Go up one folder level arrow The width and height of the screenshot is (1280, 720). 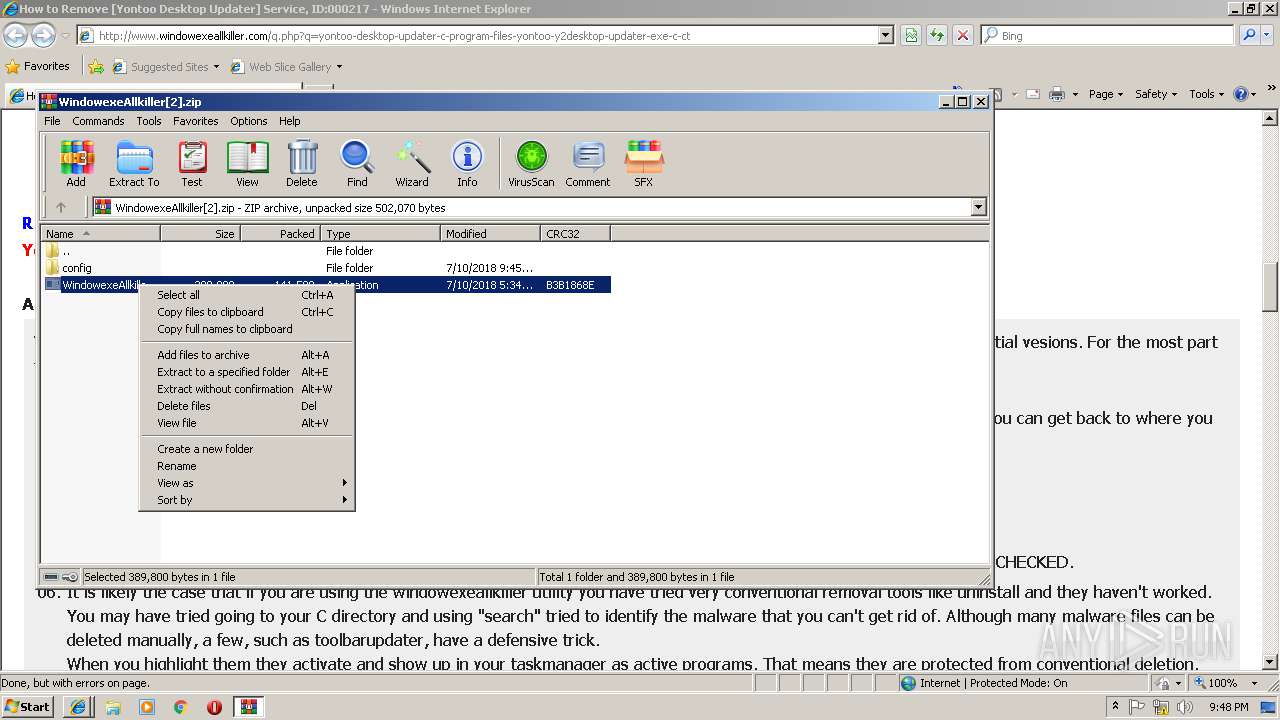pos(61,207)
